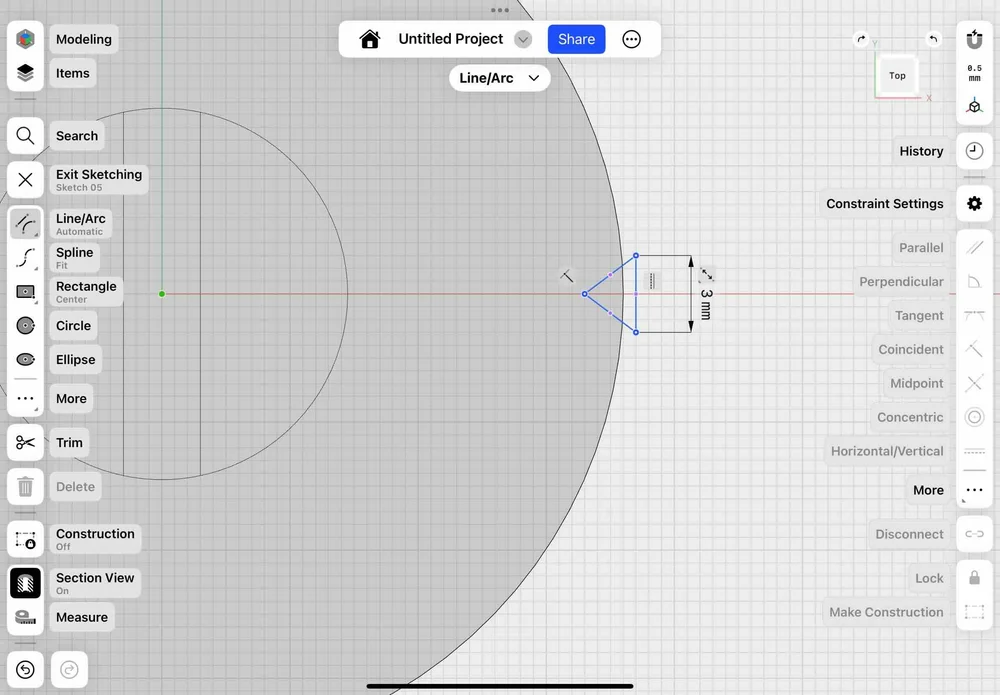Screen dimensions: 1000x695
Task: Click the Top face of view cube
Action: coord(897,76)
